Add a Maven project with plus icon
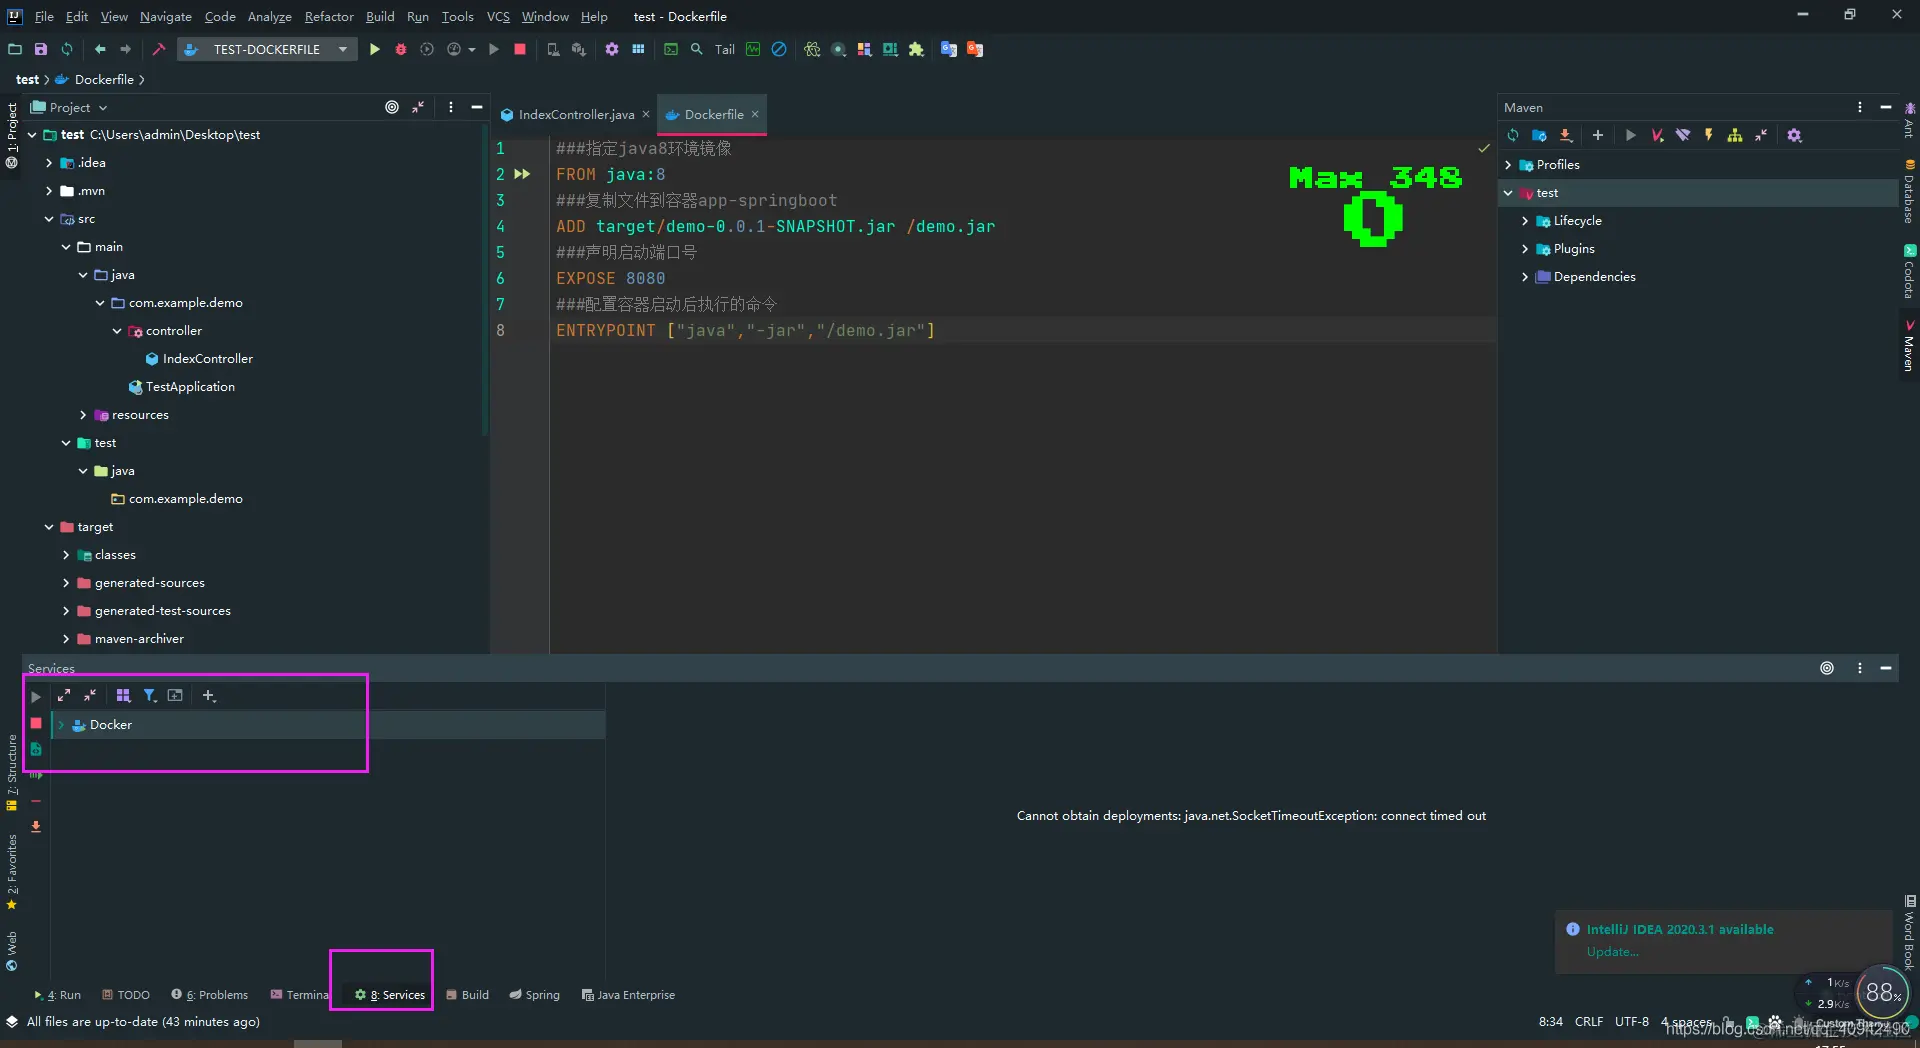Image resolution: width=1920 pixels, height=1048 pixels. coord(1598,135)
